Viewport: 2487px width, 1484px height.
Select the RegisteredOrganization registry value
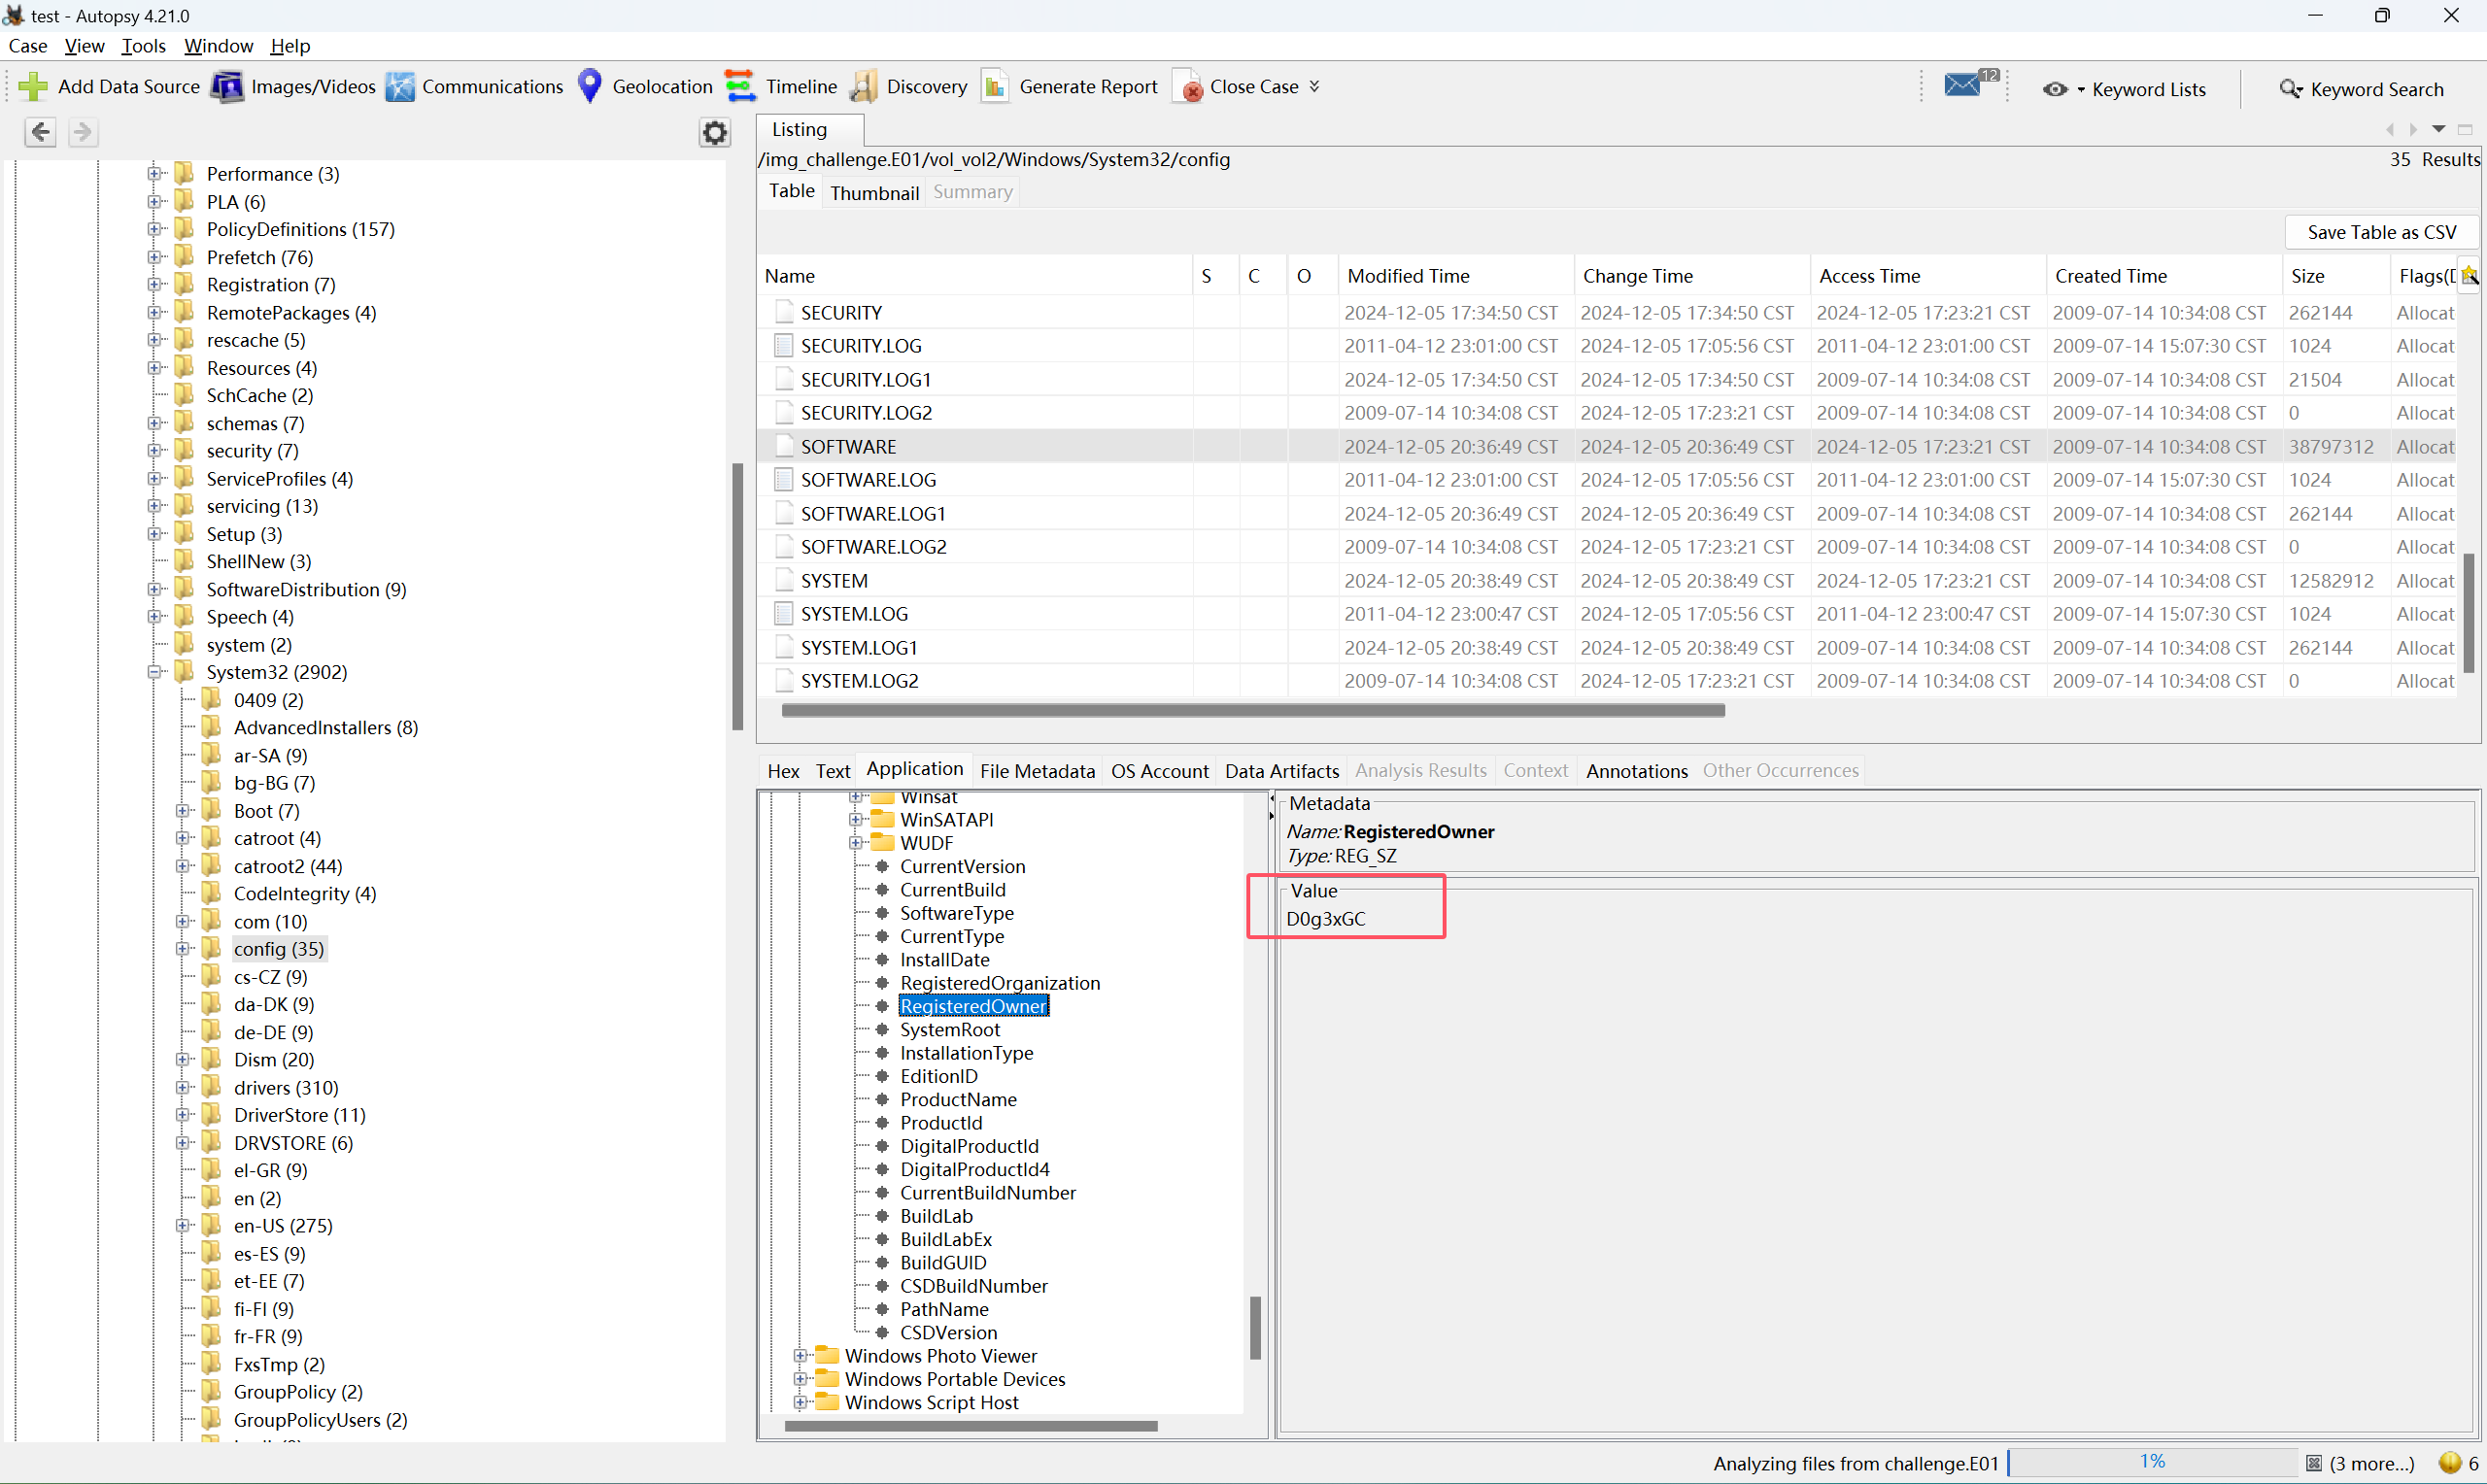(999, 983)
